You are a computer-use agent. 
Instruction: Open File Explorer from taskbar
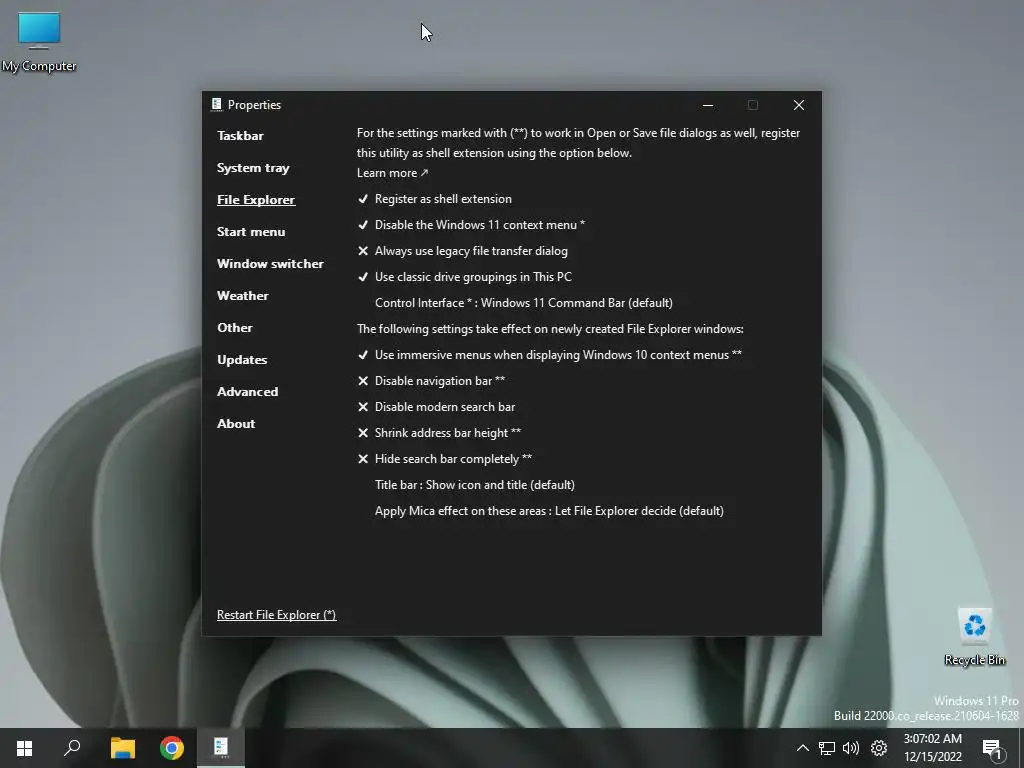(122, 748)
